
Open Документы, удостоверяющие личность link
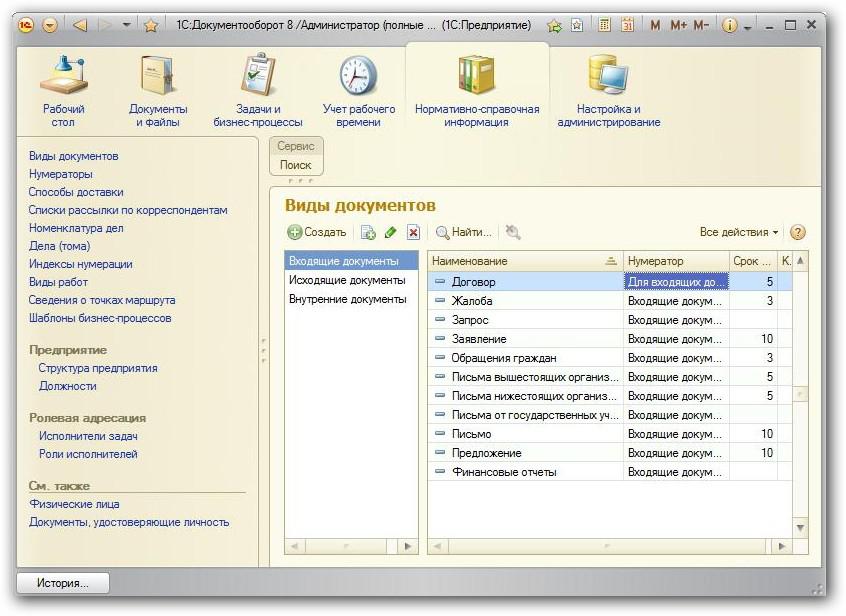pos(129,522)
